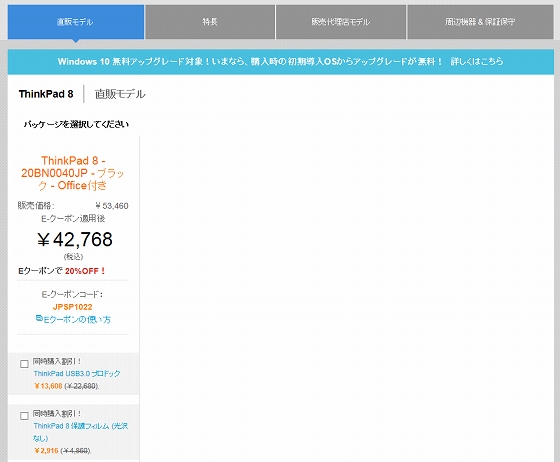This screenshot has height=462, width=560.
Task: Select the 直販モデル tab
Action: [76, 22]
